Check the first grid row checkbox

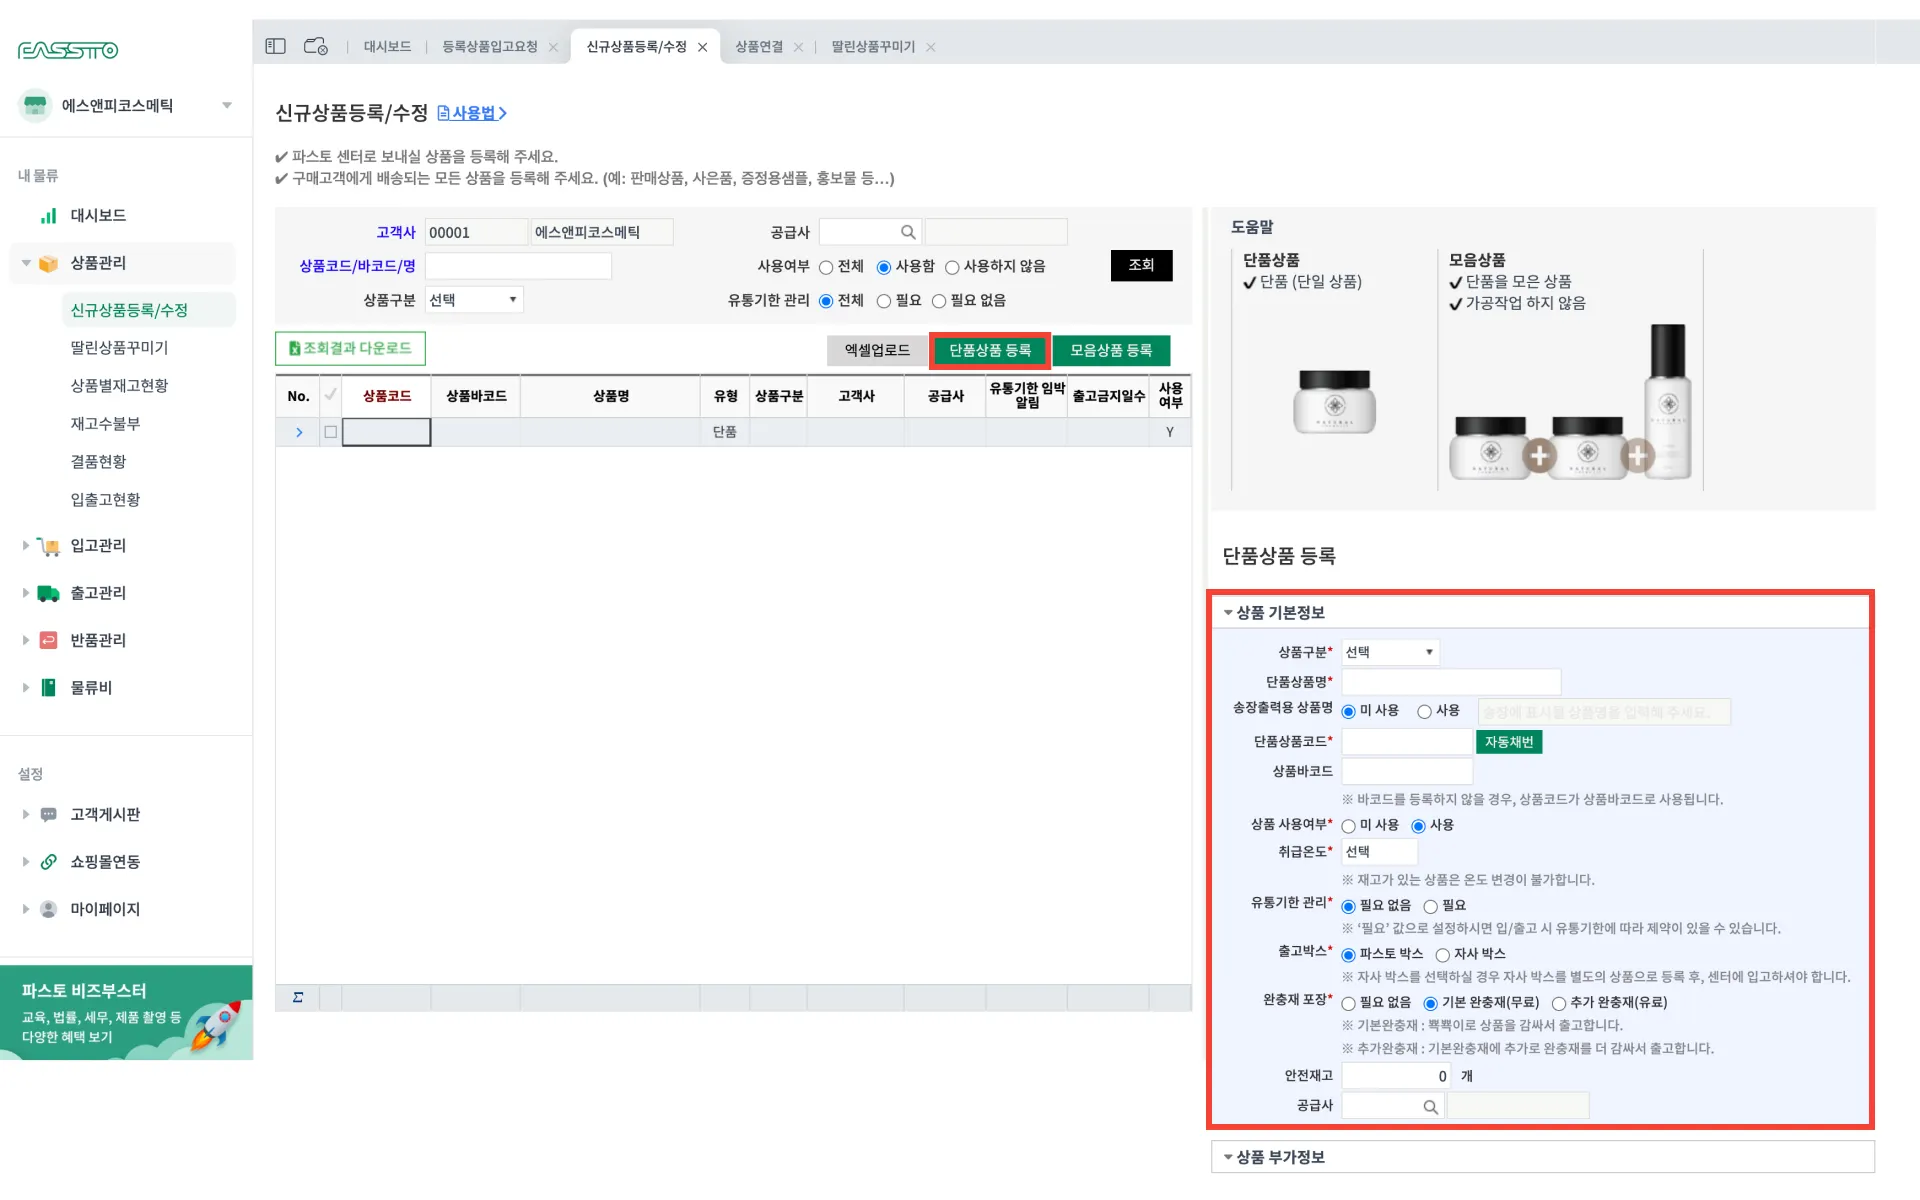tap(330, 432)
